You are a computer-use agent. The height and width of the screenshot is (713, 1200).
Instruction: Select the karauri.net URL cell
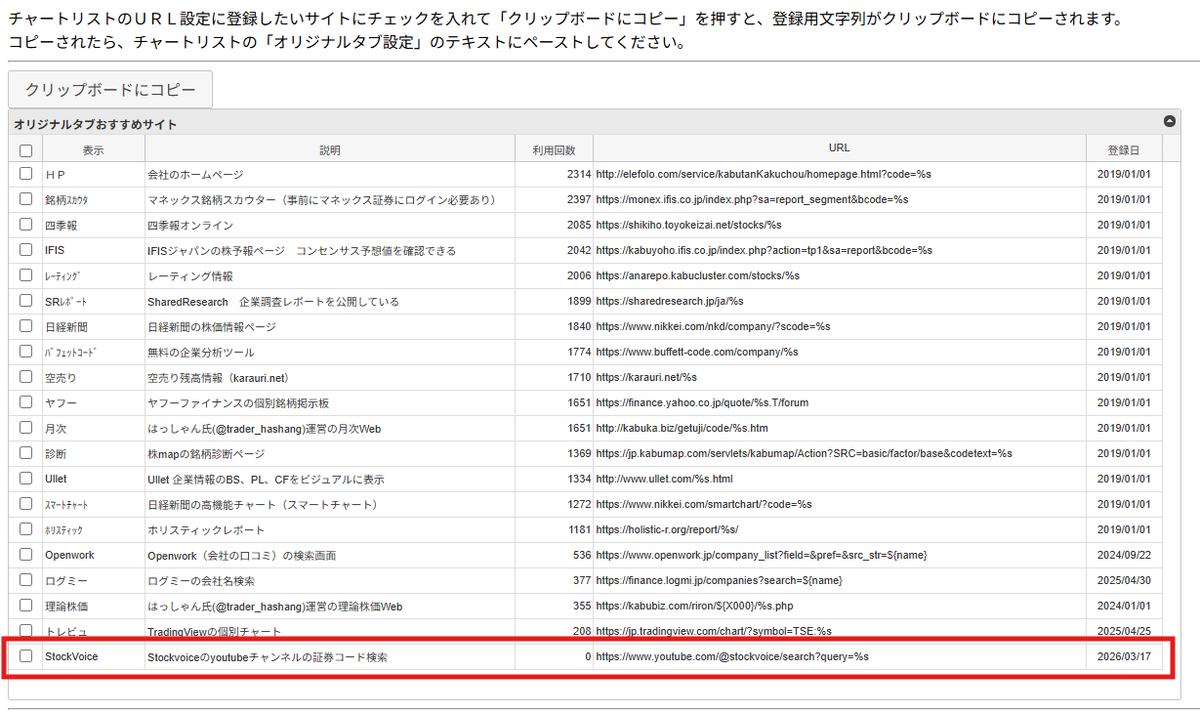pyautogui.click(x=840, y=377)
